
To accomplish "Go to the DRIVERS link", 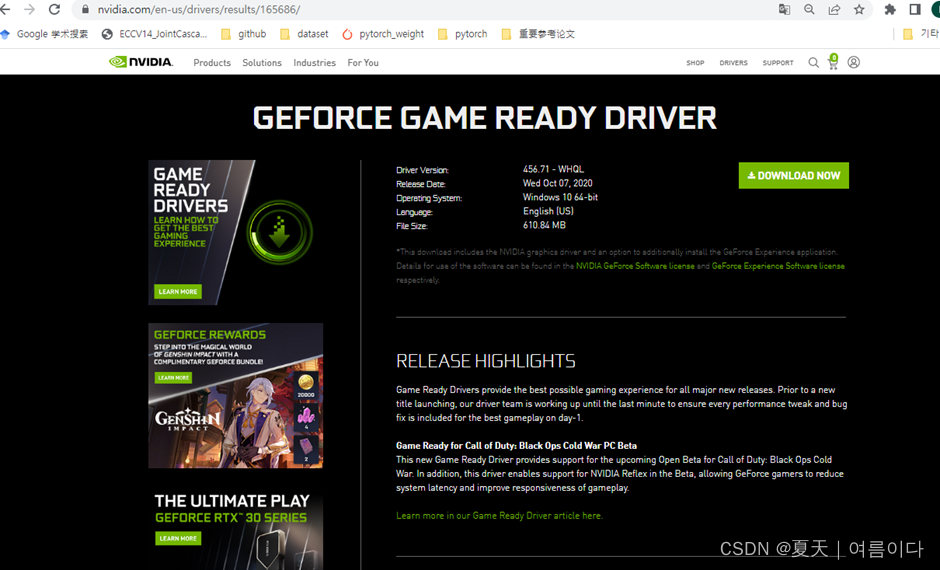I will click(734, 62).
